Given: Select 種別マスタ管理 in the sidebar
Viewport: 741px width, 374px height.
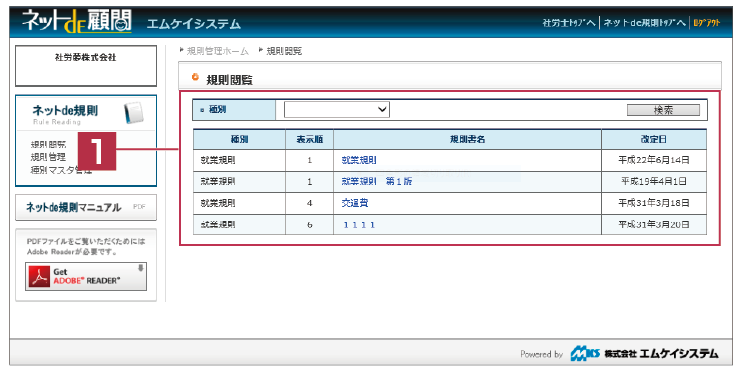Looking at the screenshot, I should tap(61, 170).
